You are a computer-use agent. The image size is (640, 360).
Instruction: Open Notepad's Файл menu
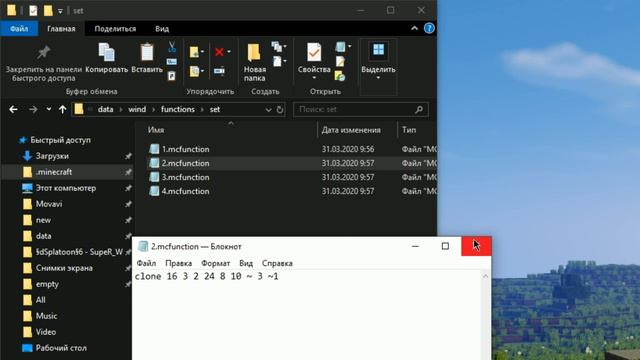[146, 263]
